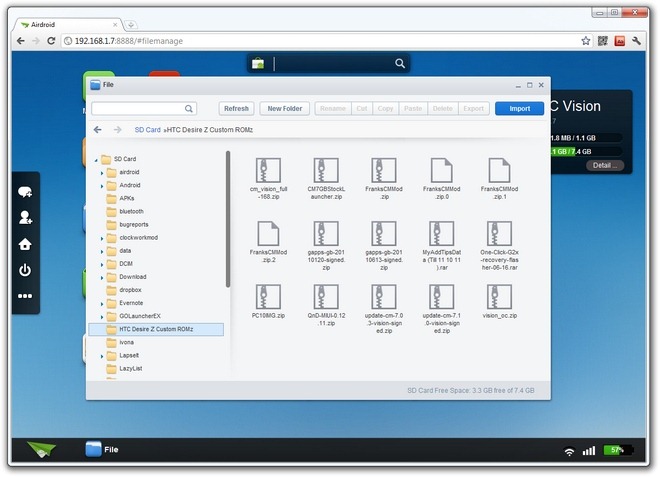Viewport: 660px width, 477px height.
Task: Click the Wi-Fi status icon
Action: [569, 451]
